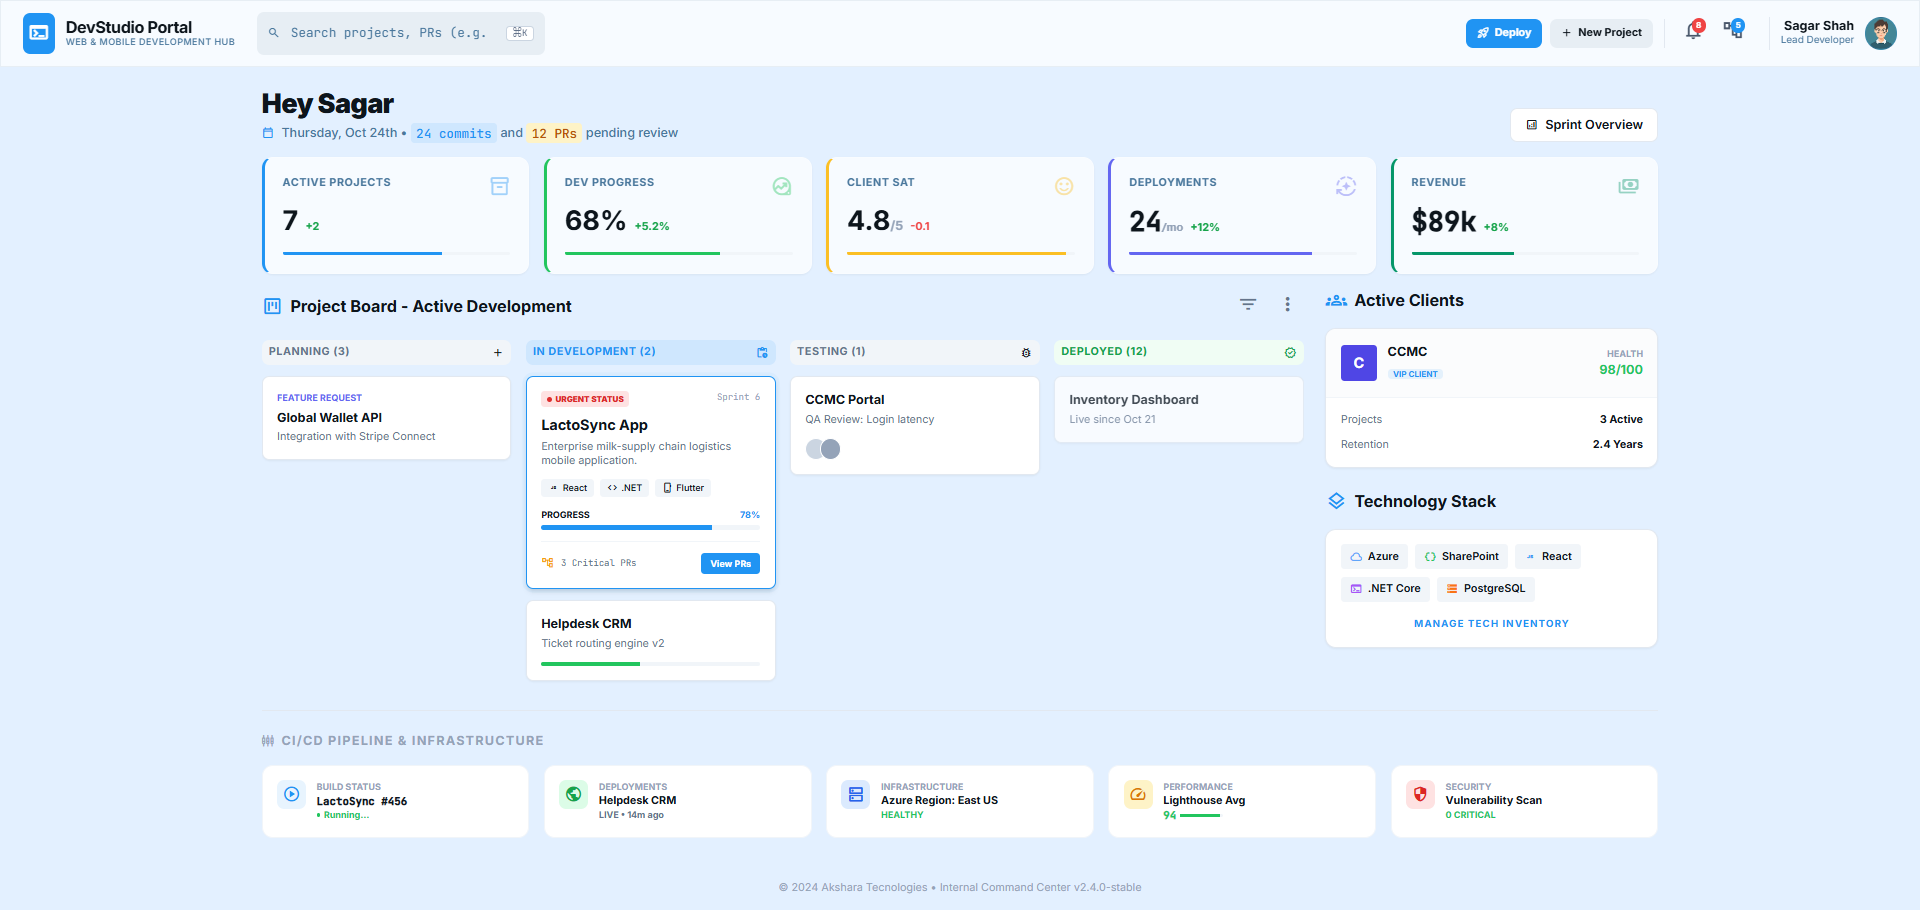
Task: Open Manage Tech Inventory link
Action: point(1491,624)
